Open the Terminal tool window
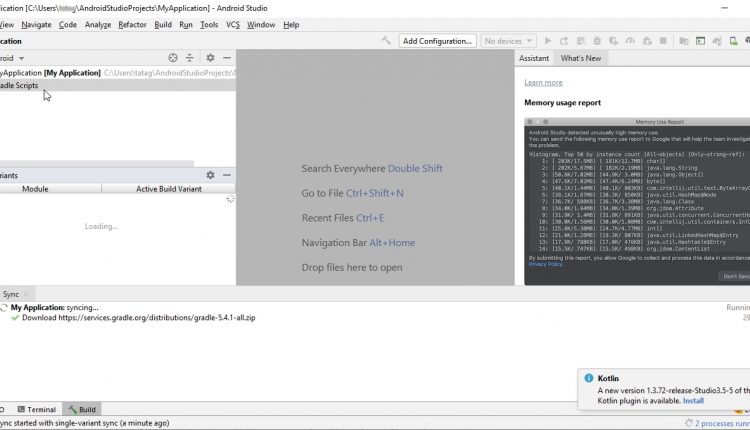This screenshot has width=750, height=430. (x=37, y=409)
